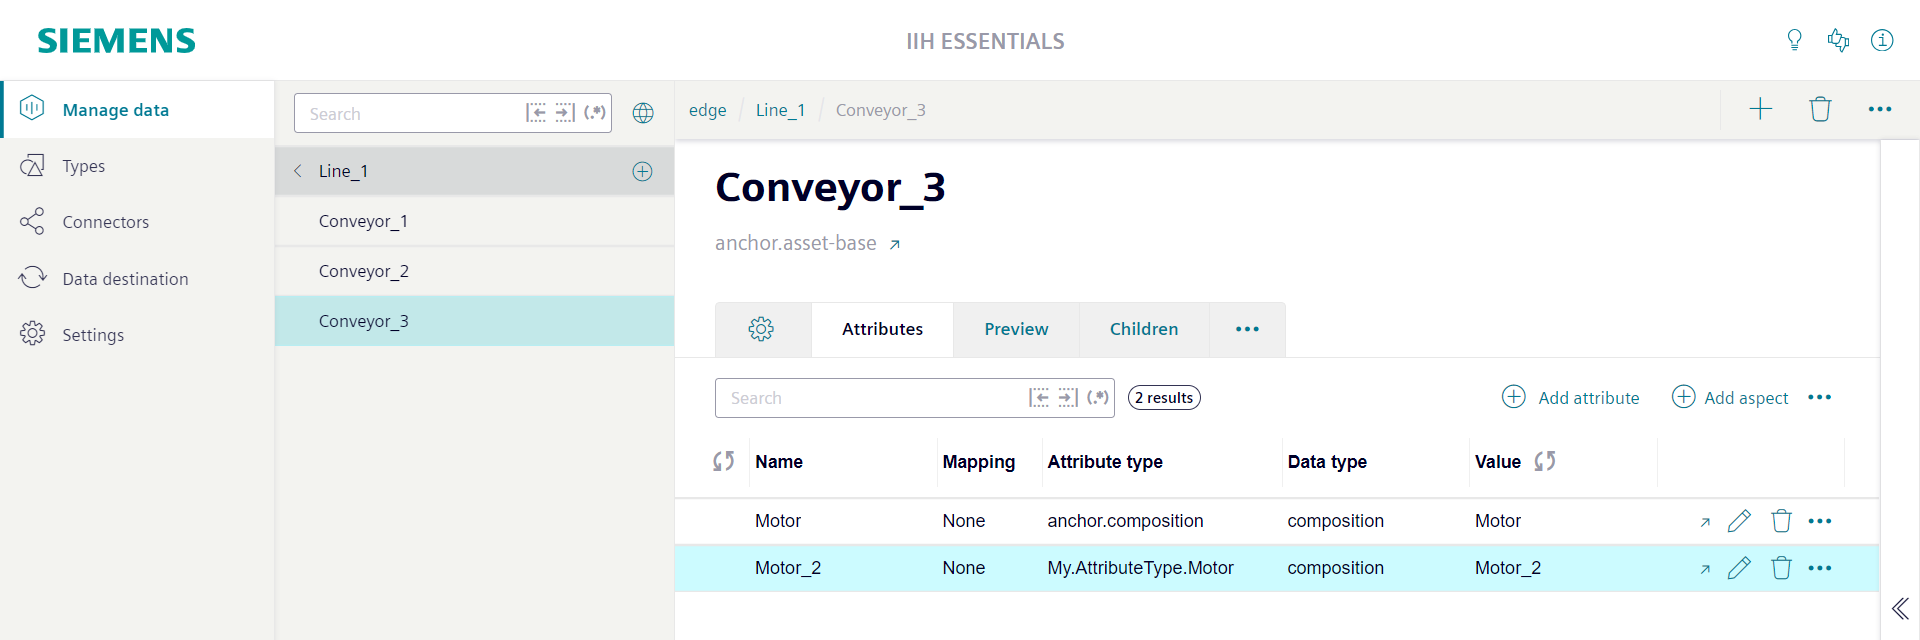The image size is (1920, 640).
Task: Open the lightbulb tips icon
Action: (x=1794, y=40)
